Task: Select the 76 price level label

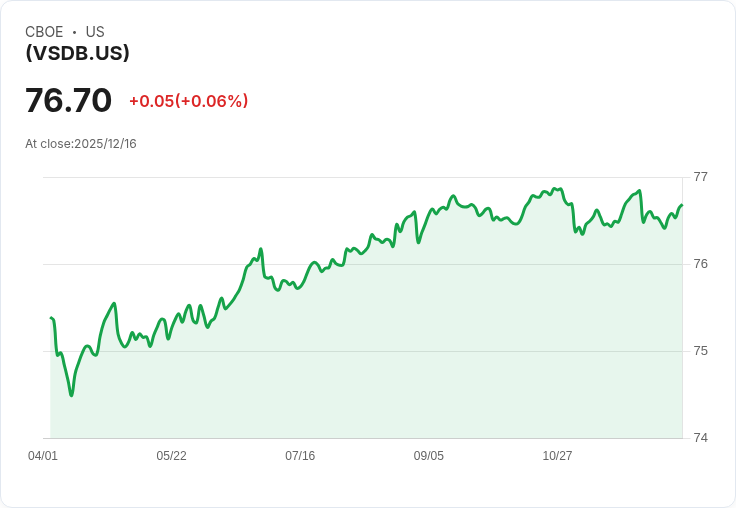Action: point(700,264)
